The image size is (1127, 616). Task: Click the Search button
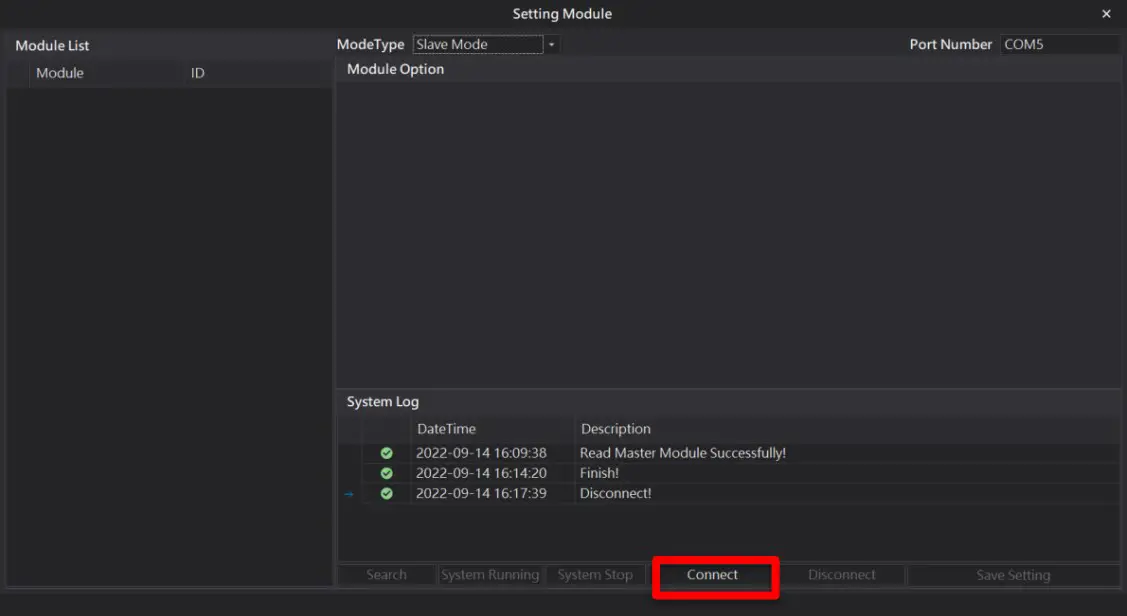point(386,575)
